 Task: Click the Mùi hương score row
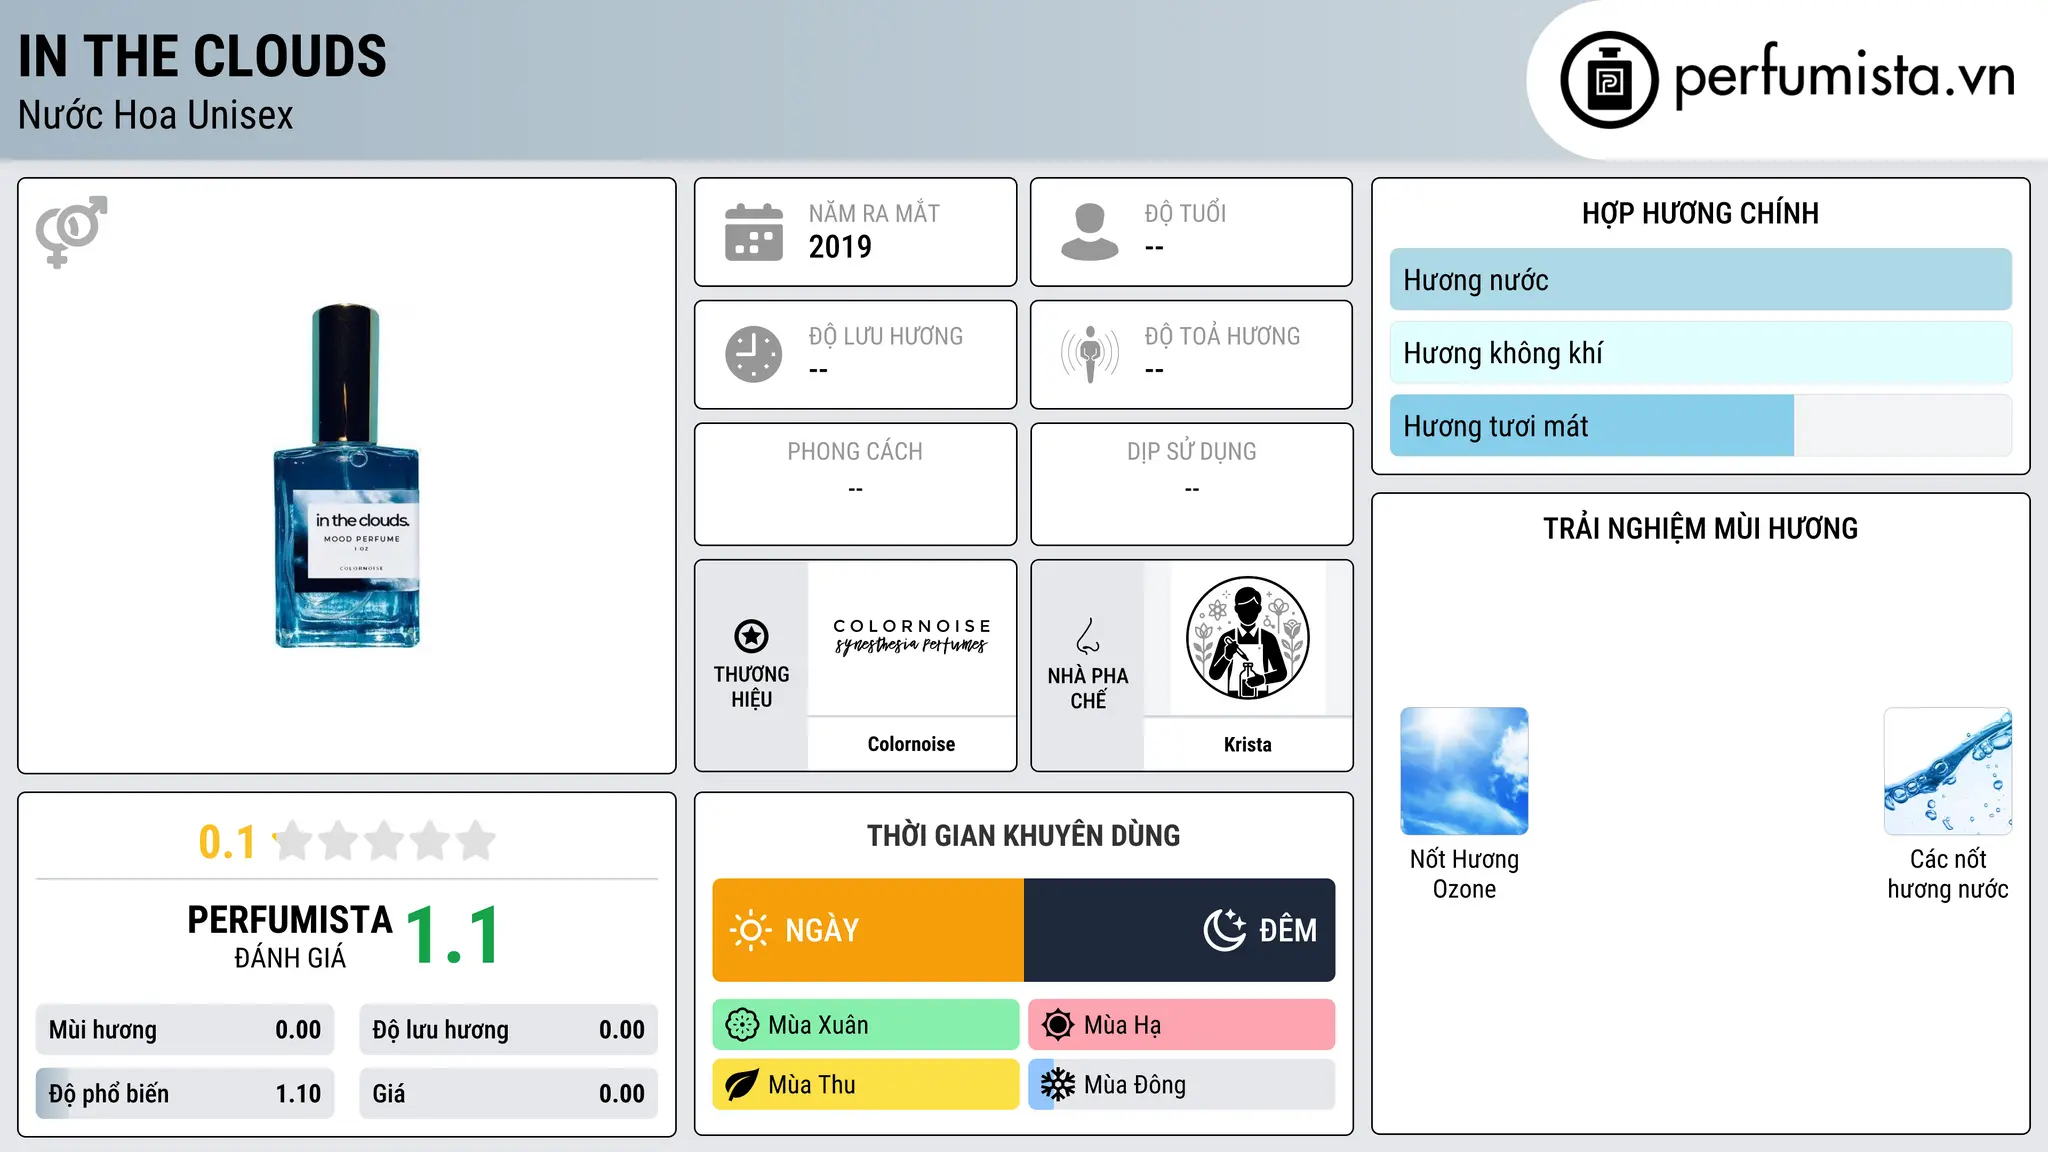tap(185, 1030)
